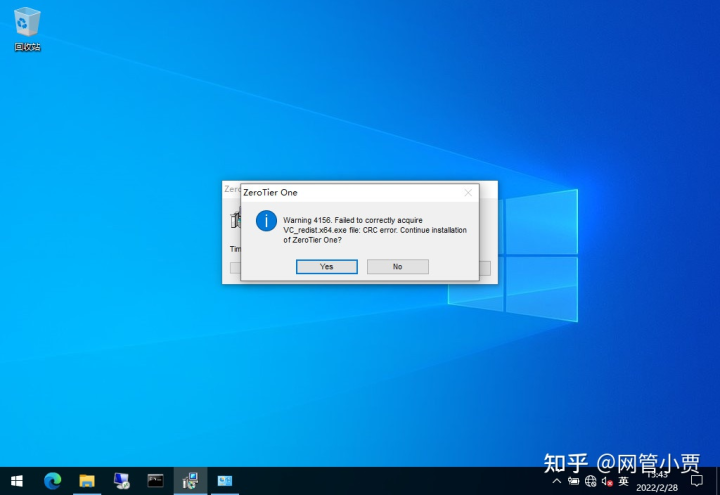Click the battery/power tray icon
720x495 pixels.
[x=573, y=481]
